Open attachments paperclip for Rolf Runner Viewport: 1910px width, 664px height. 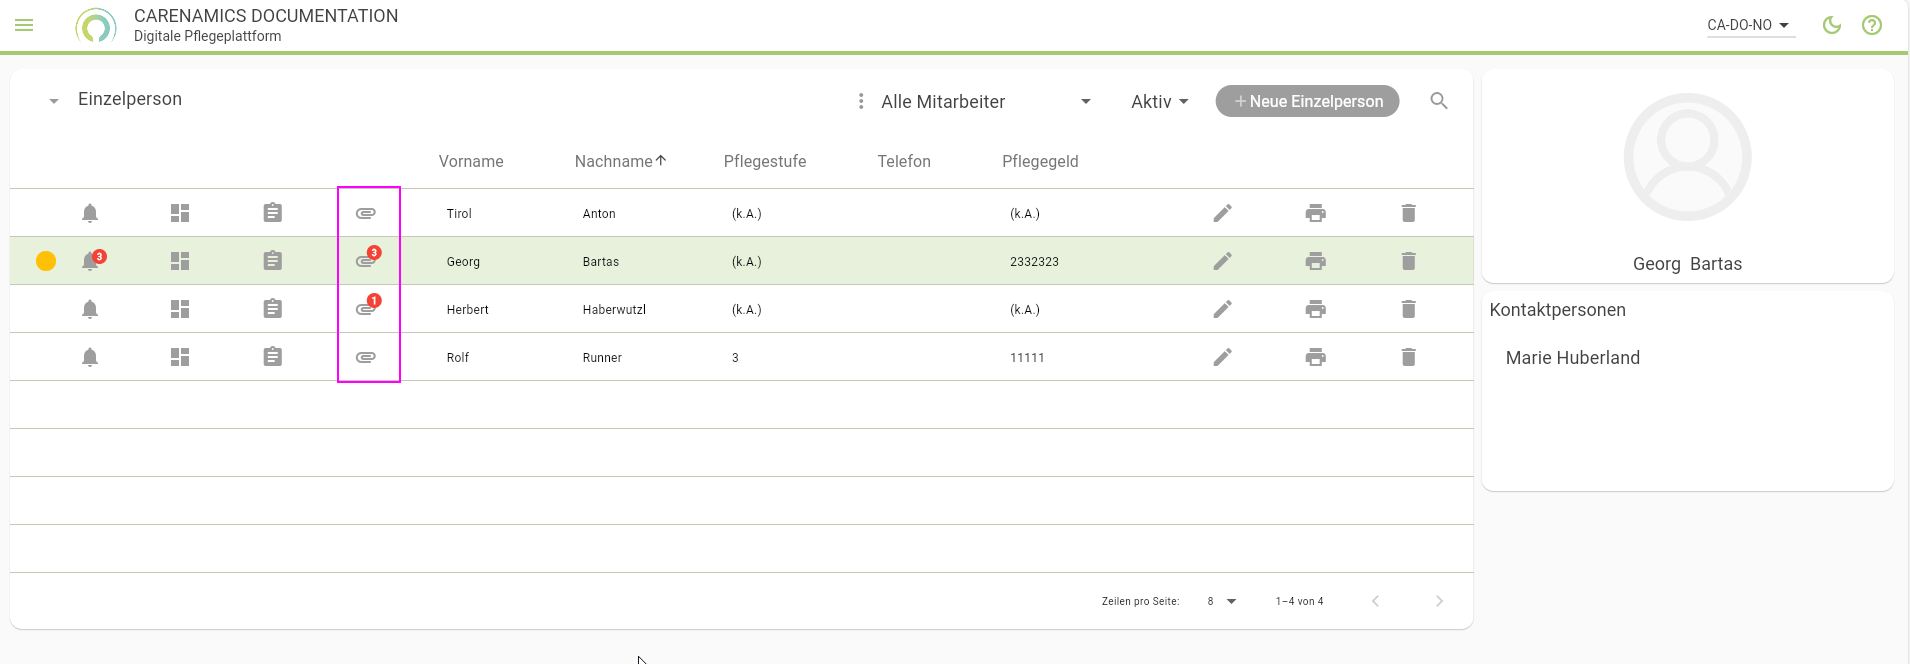(x=366, y=357)
